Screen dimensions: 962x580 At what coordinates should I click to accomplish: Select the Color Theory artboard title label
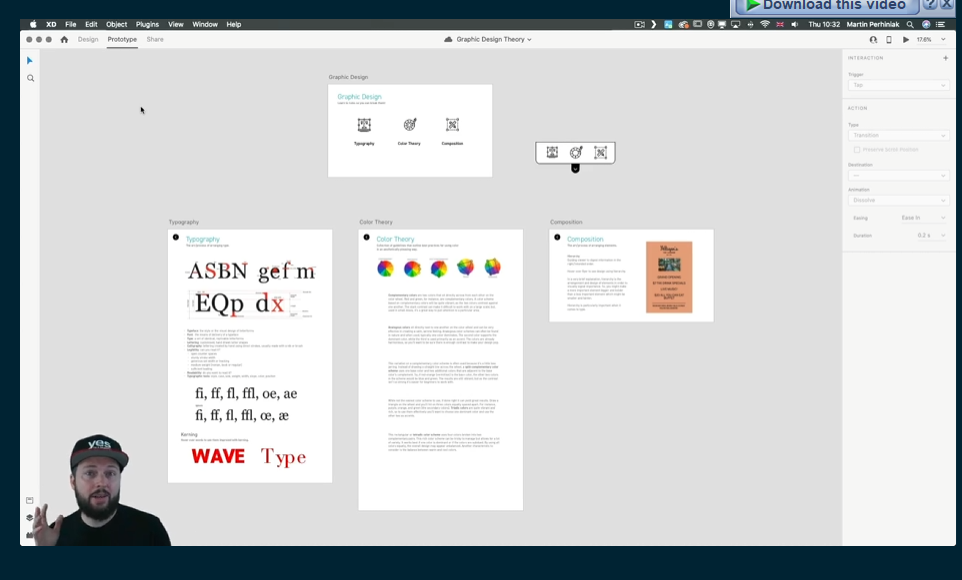(x=376, y=222)
